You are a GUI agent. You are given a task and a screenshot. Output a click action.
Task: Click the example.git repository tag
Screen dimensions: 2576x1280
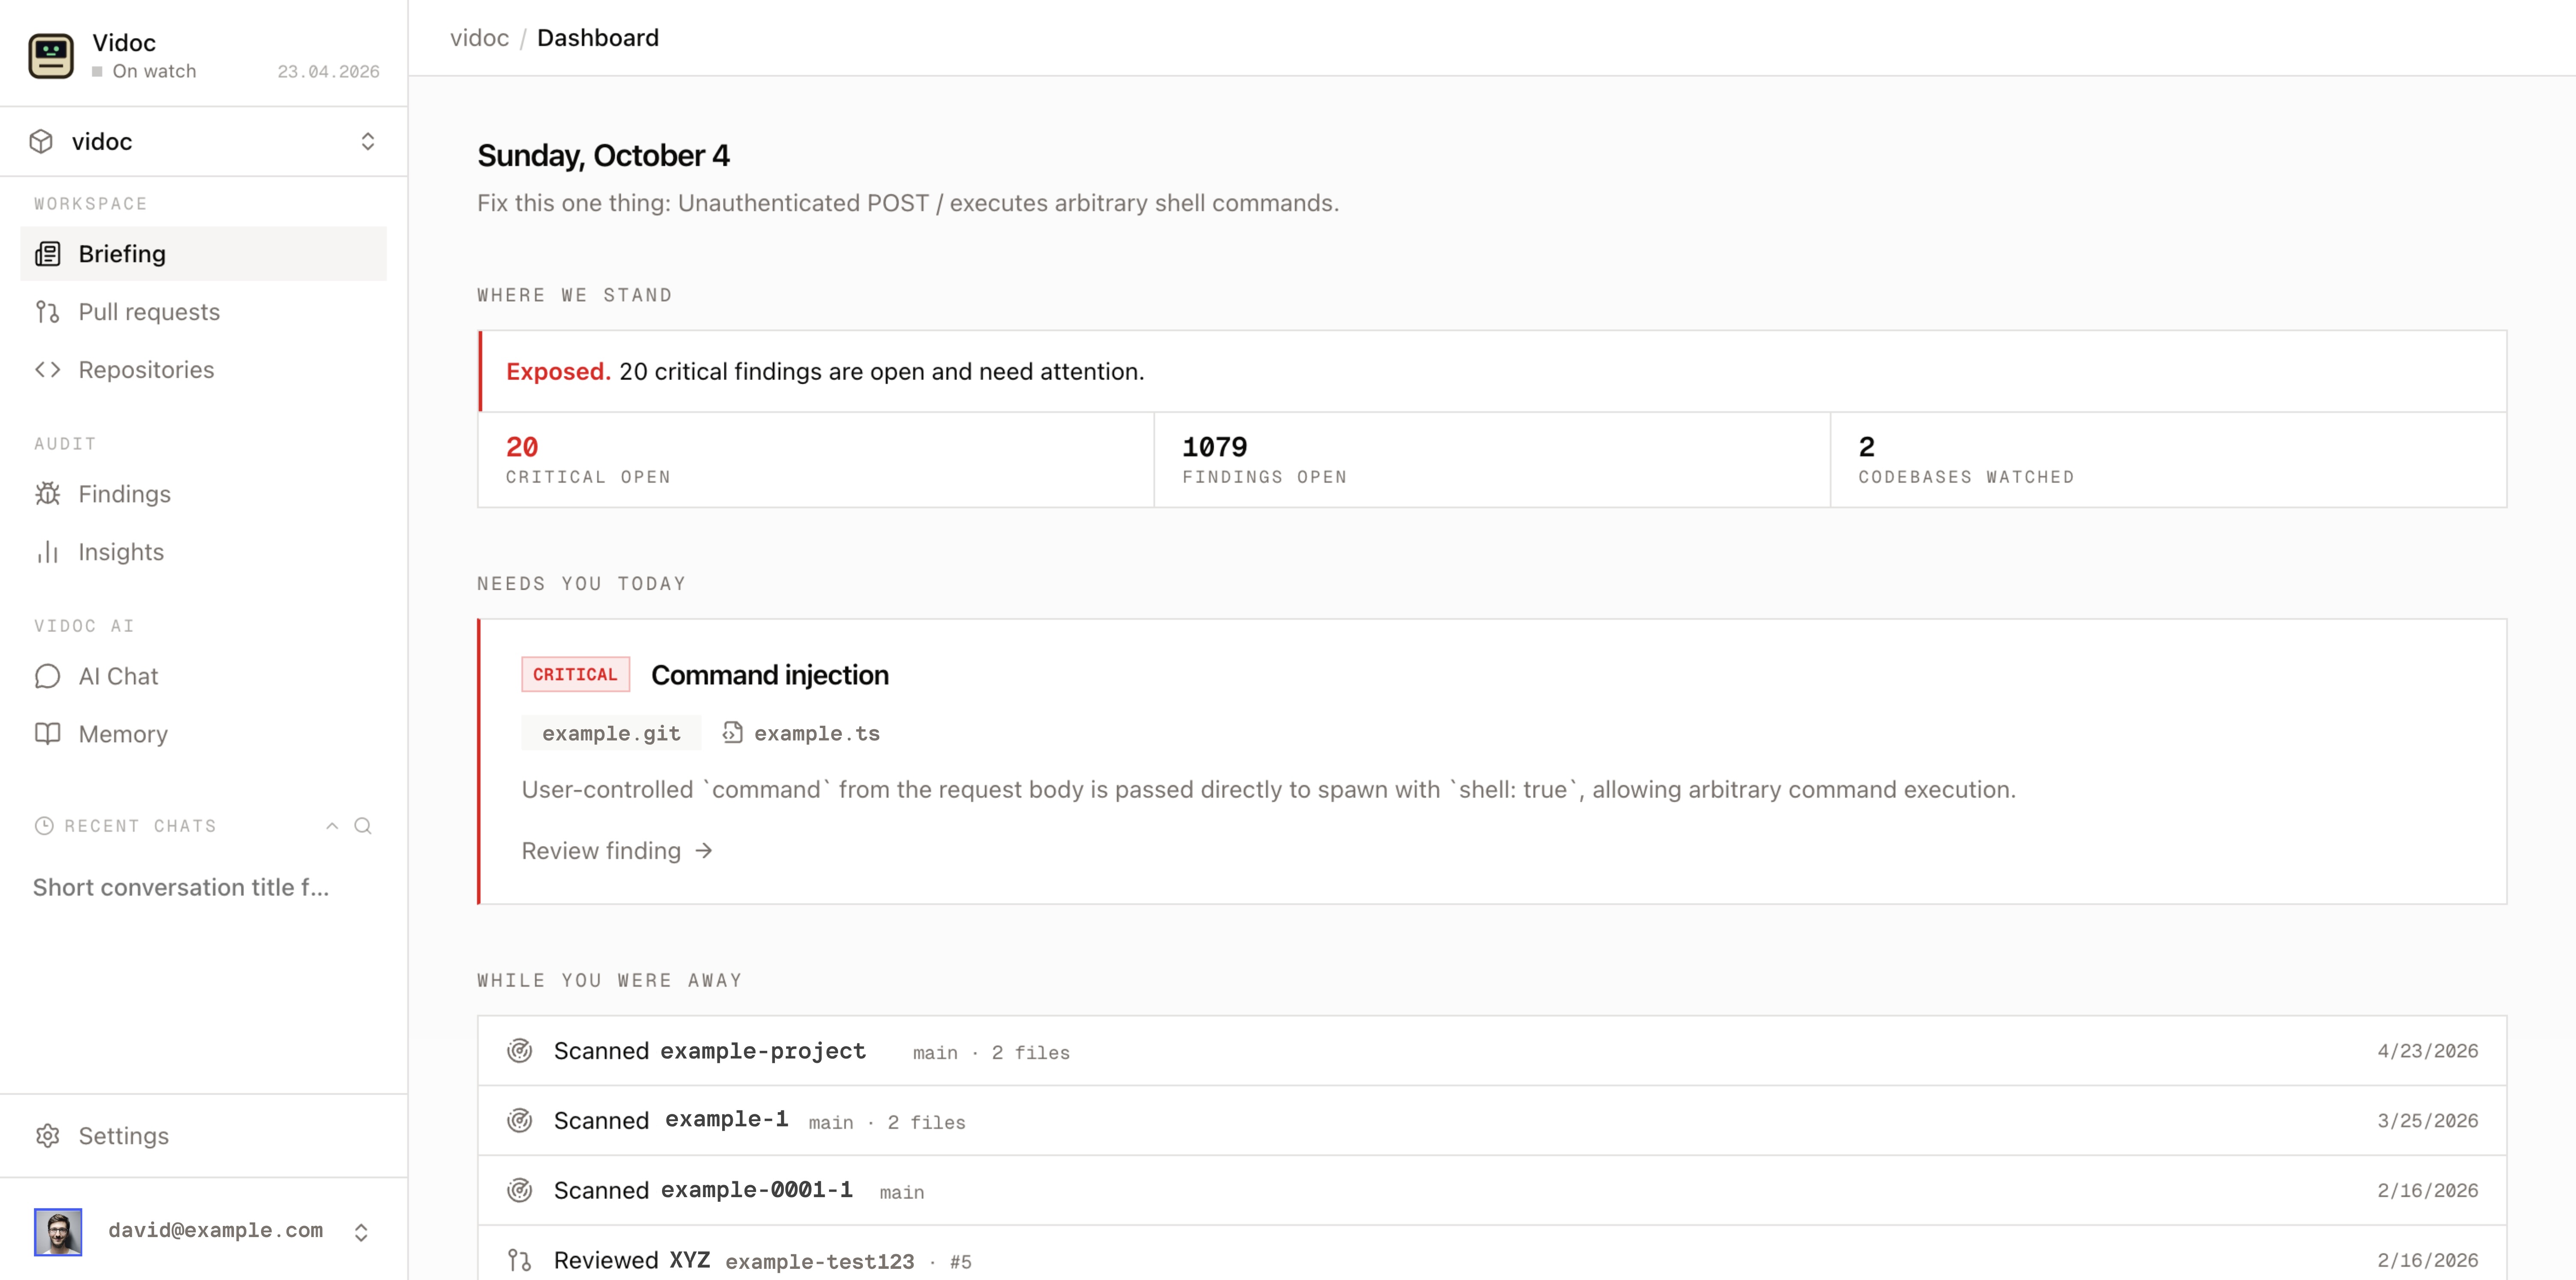pyautogui.click(x=611, y=733)
